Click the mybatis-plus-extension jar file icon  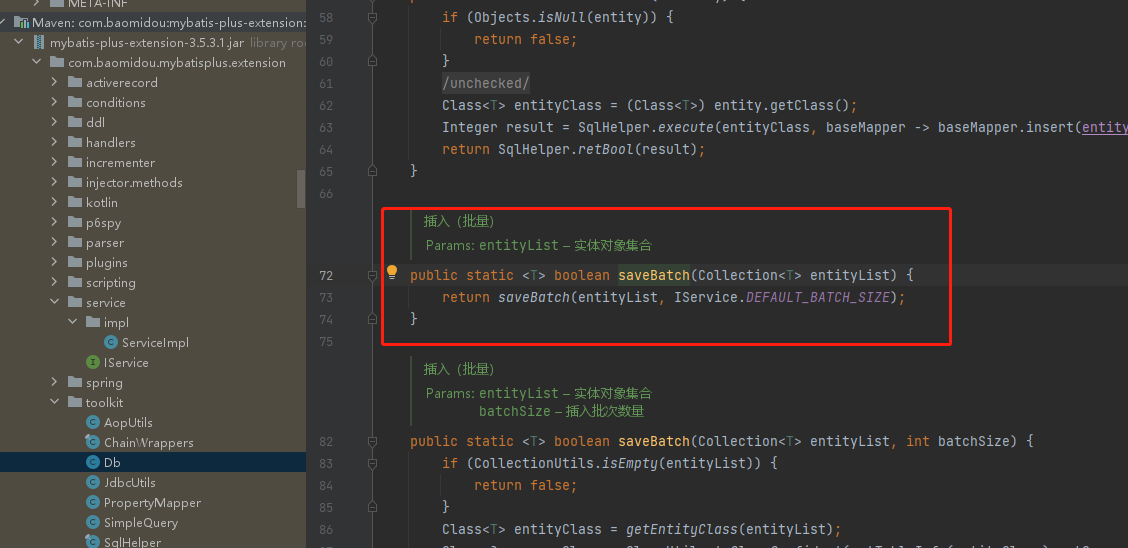pos(39,42)
